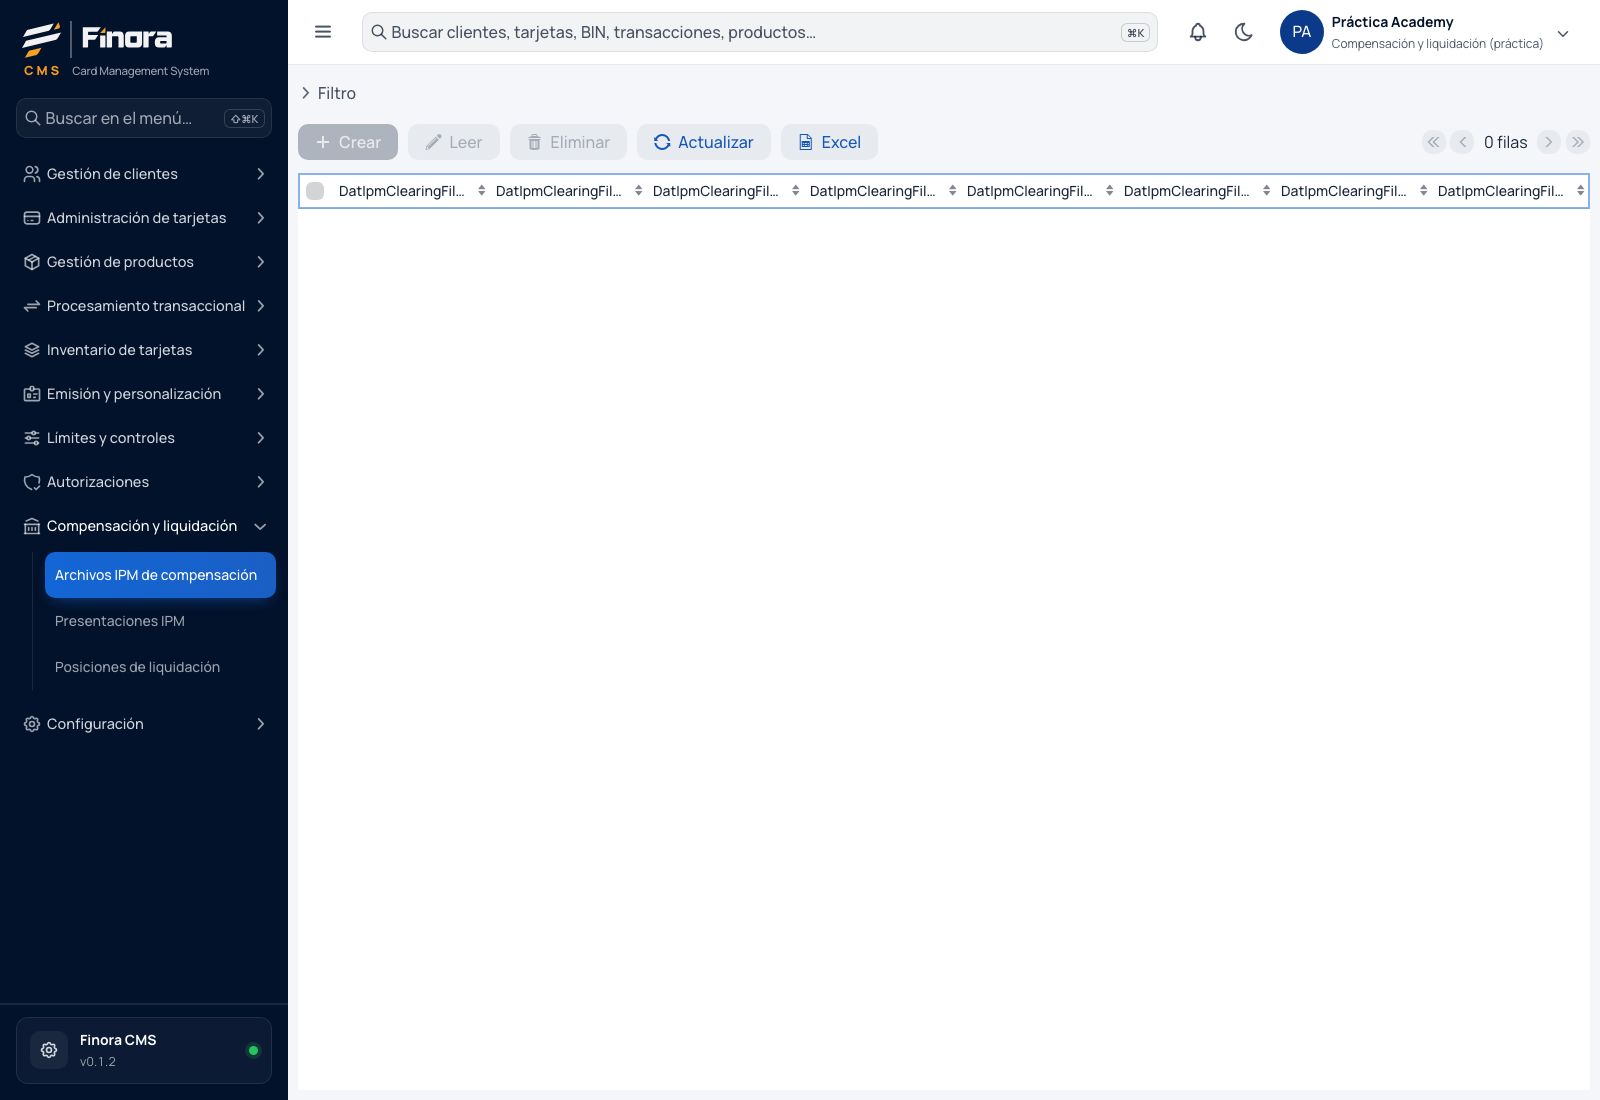The image size is (1600, 1100).
Task: Refresh the table with Actualizar
Action: pos(704,142)
